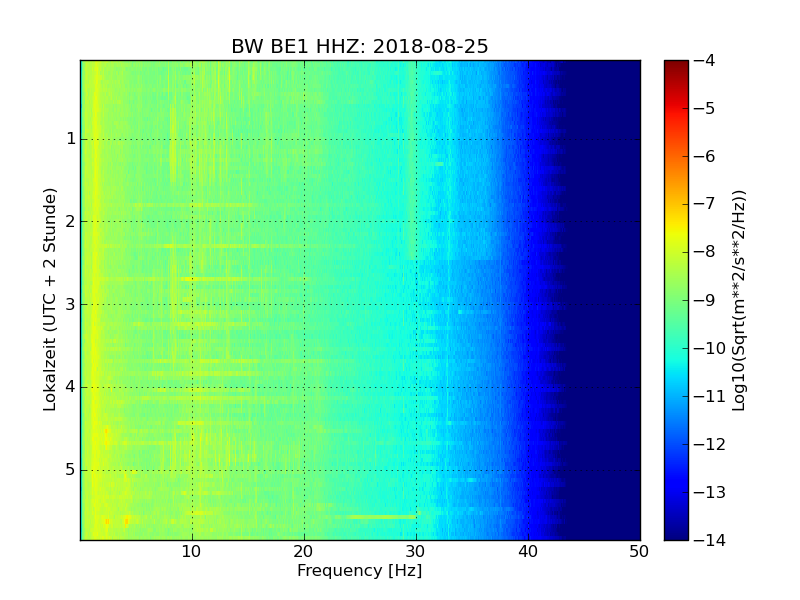Click colorbar tick label '−8'
The width and height of the screenshot is (800, 600).
click(x=705, y=252)
